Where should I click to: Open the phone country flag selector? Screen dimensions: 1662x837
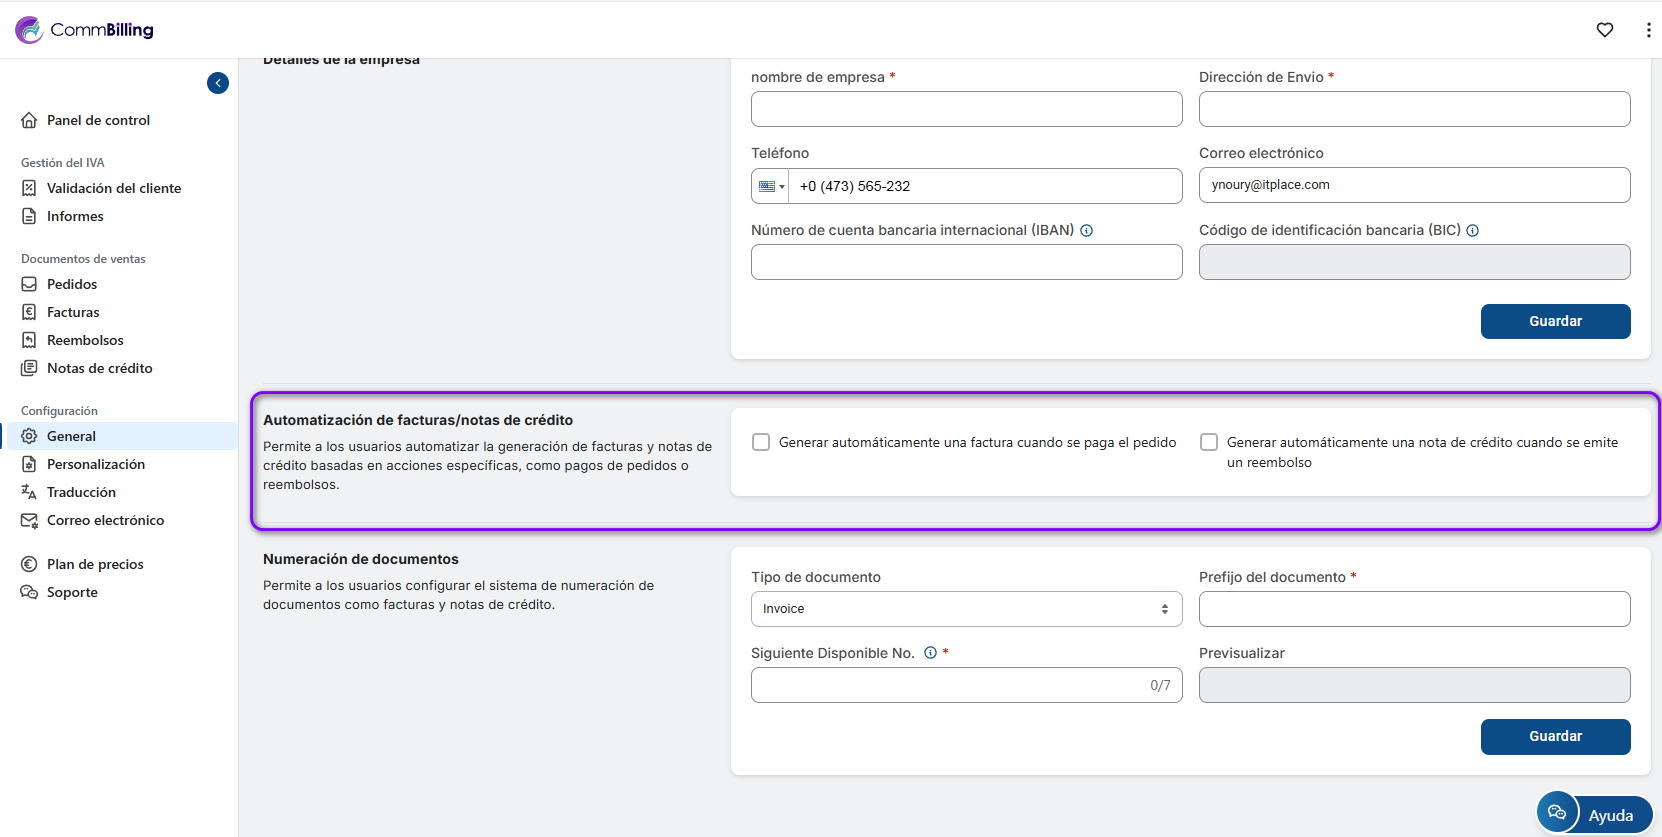tap(771, 186)
